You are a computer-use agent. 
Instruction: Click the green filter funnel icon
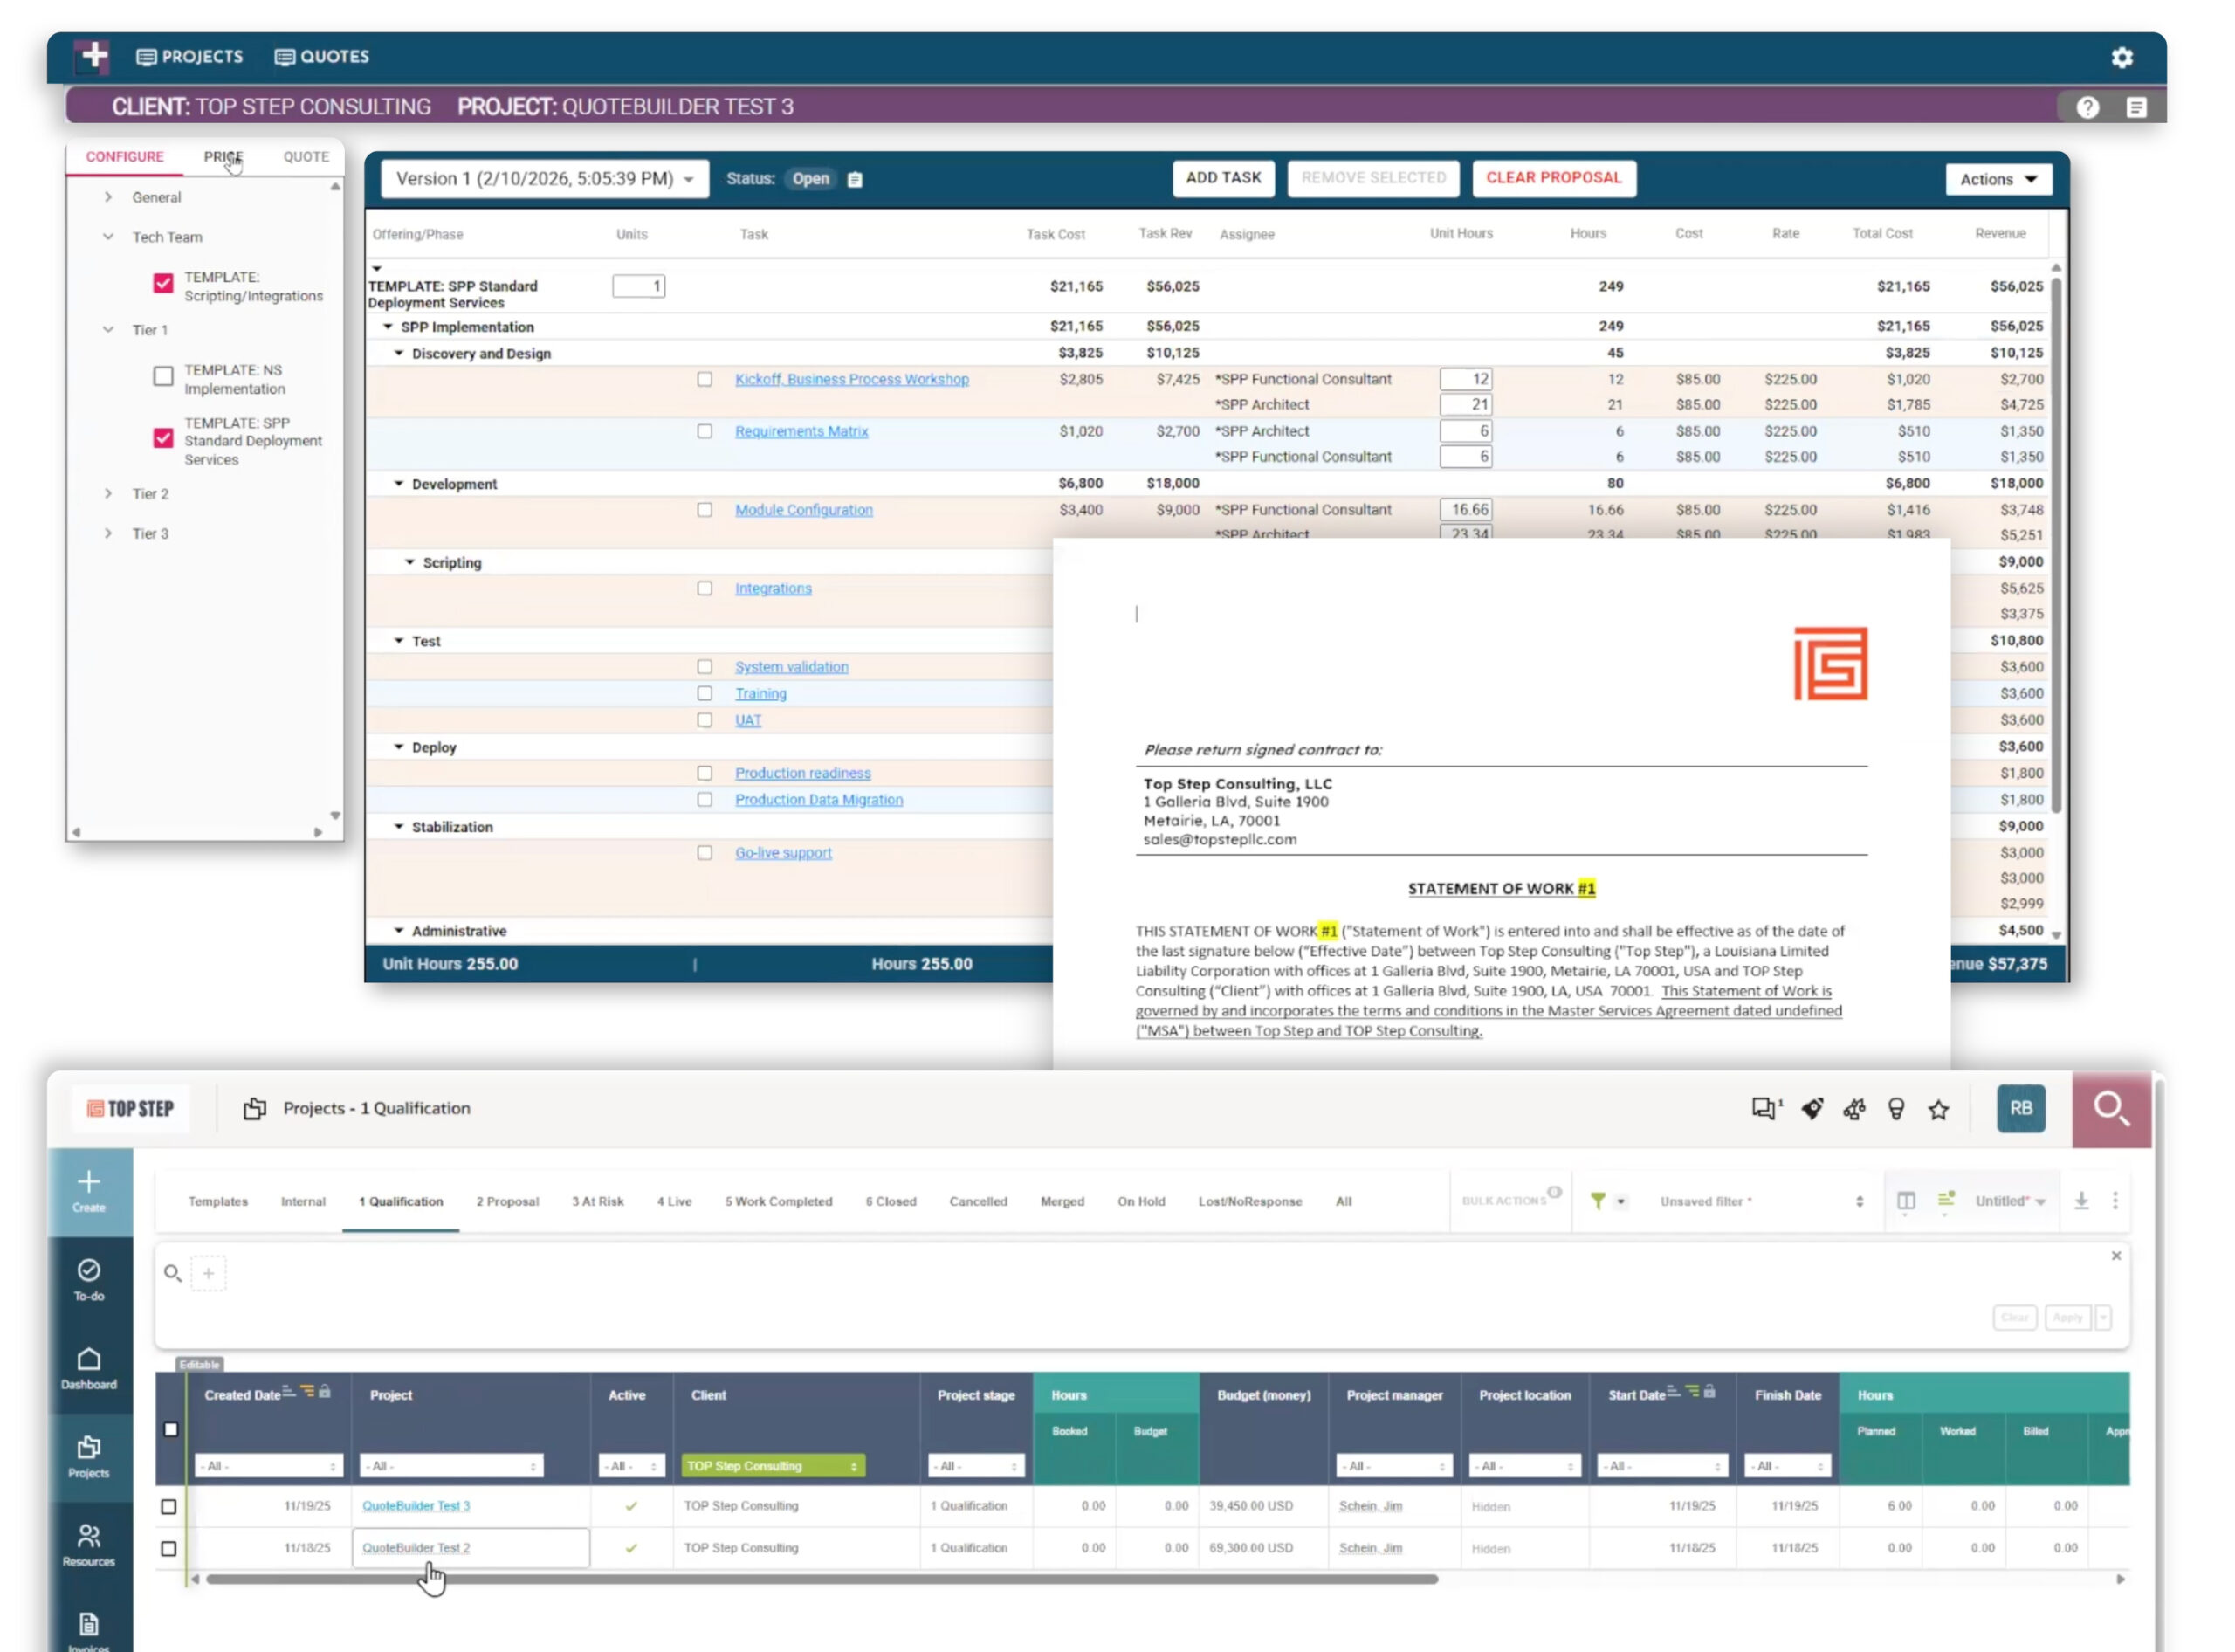click(x=1598, y=1201)
